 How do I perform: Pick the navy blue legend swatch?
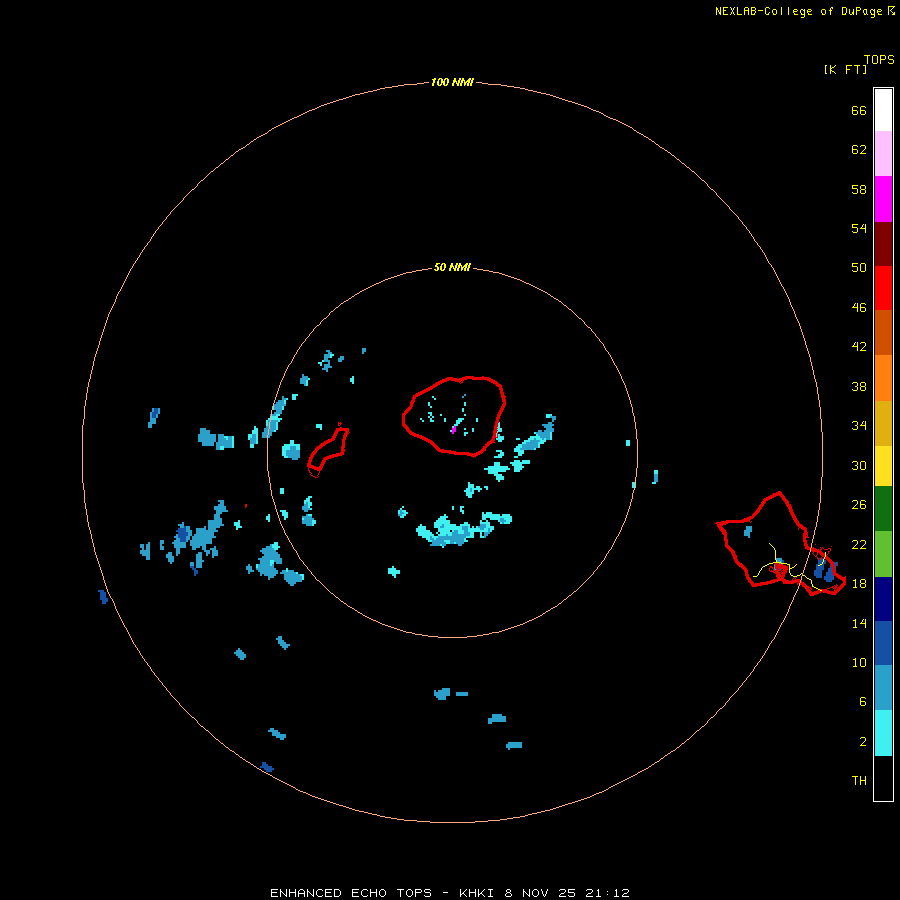[x=883, y=599]
